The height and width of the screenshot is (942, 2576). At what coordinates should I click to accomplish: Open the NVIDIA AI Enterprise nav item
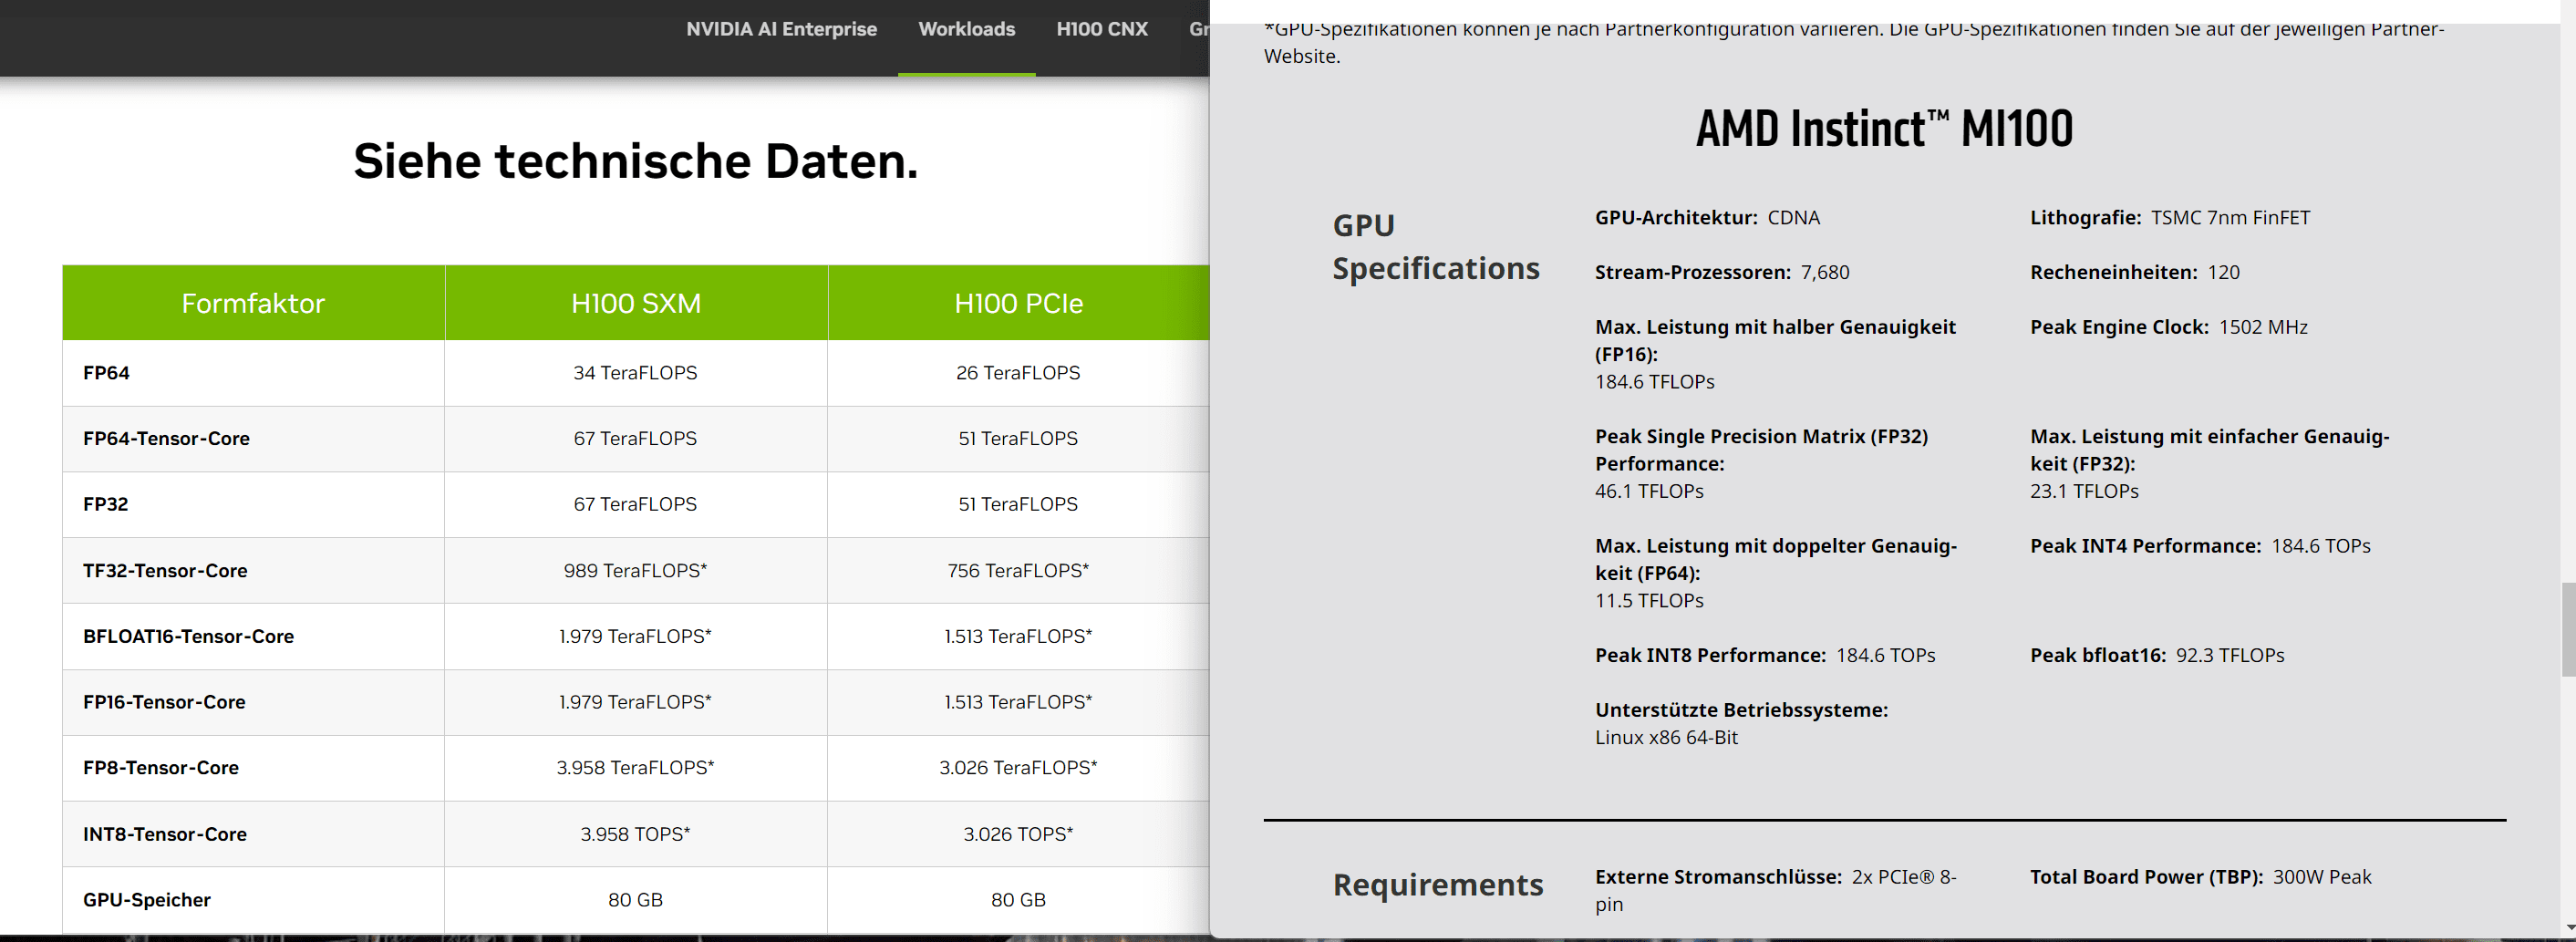coord(781,29)
